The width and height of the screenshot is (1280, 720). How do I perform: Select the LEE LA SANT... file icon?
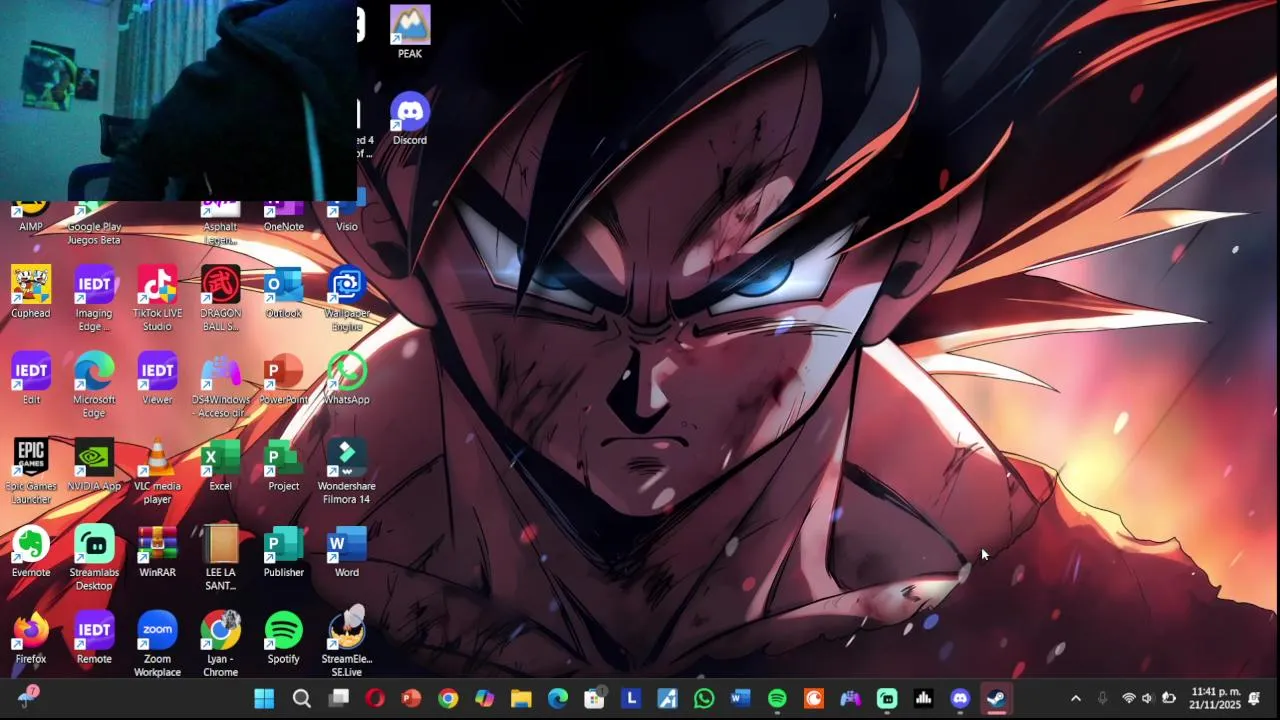[x=220, y=557]
